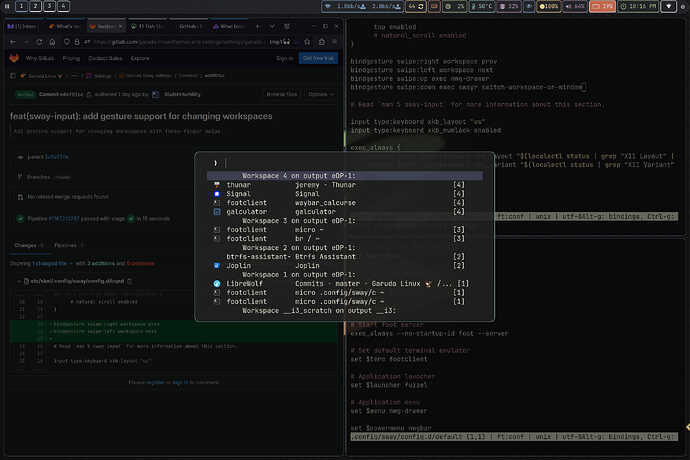Open the Contact Sales link
The image size is (690, 460).
105,58
